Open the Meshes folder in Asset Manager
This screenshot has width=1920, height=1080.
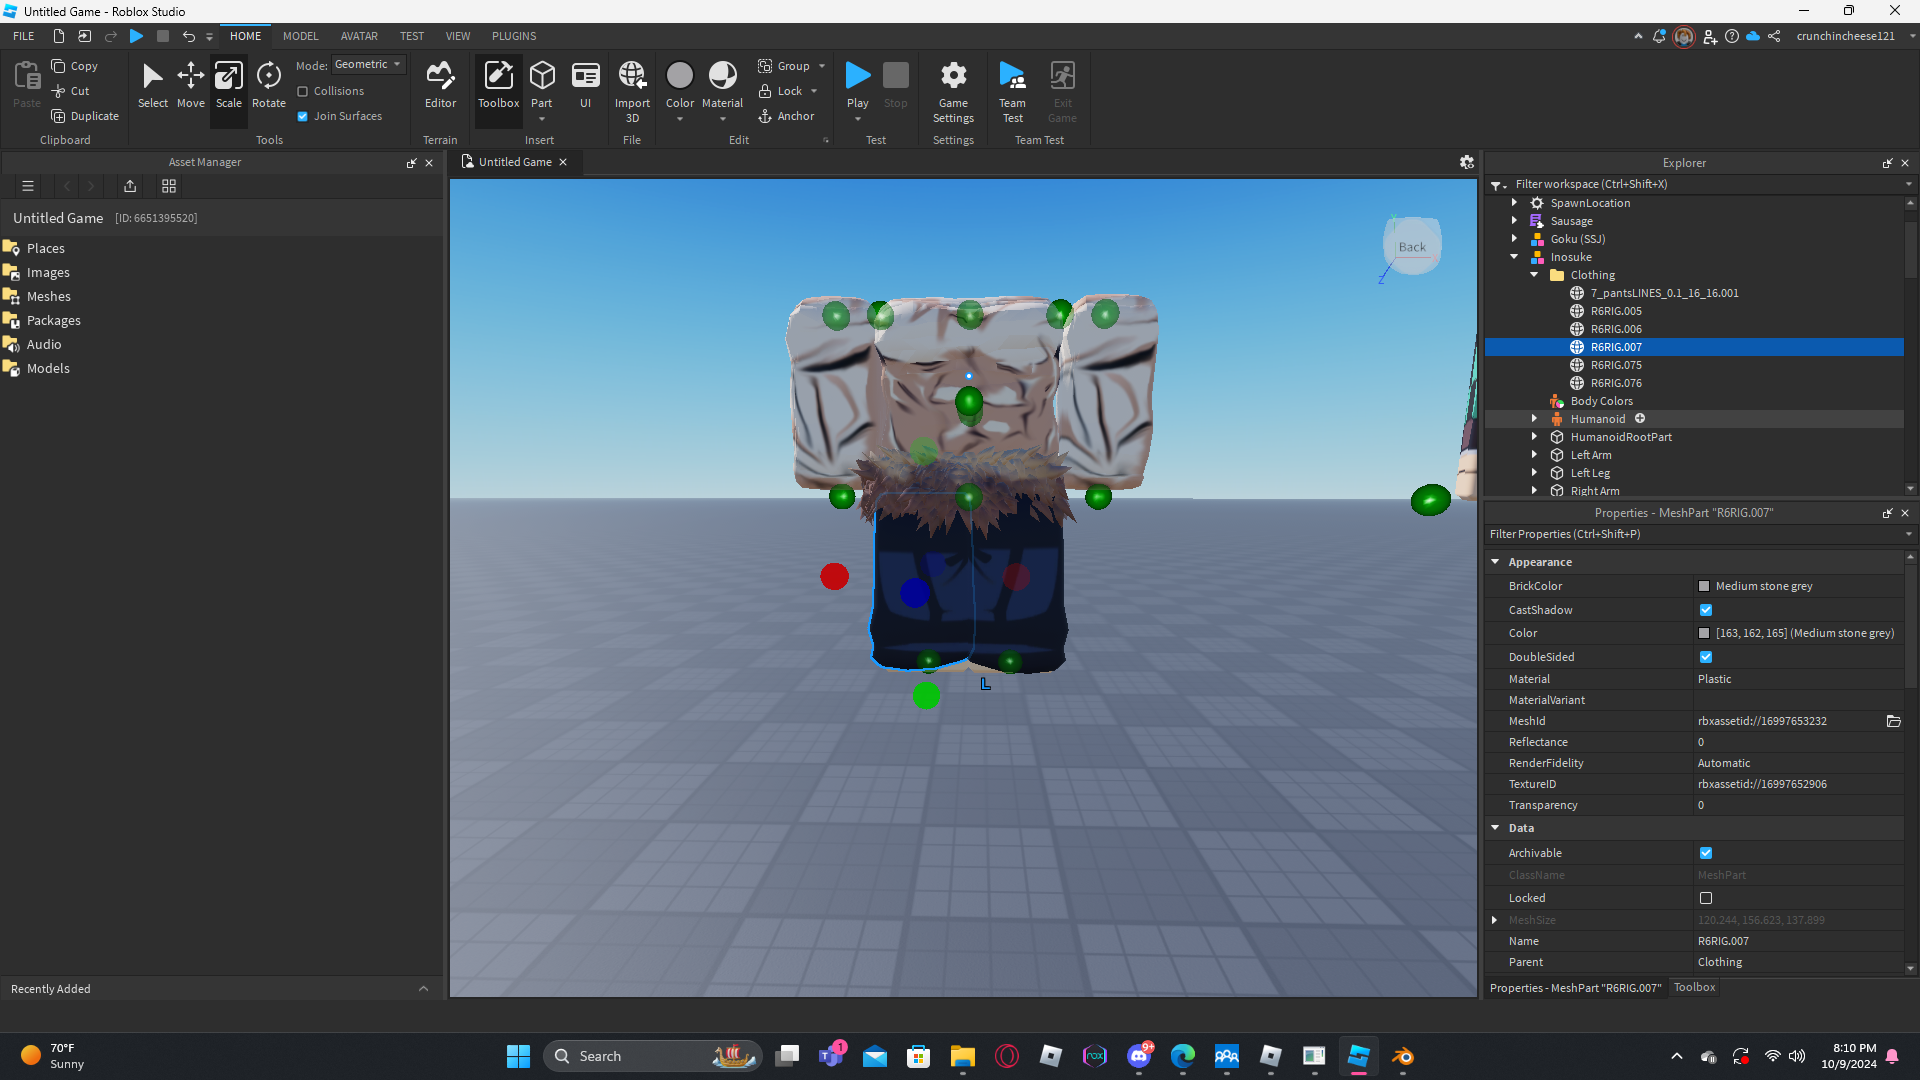(49, 296)
